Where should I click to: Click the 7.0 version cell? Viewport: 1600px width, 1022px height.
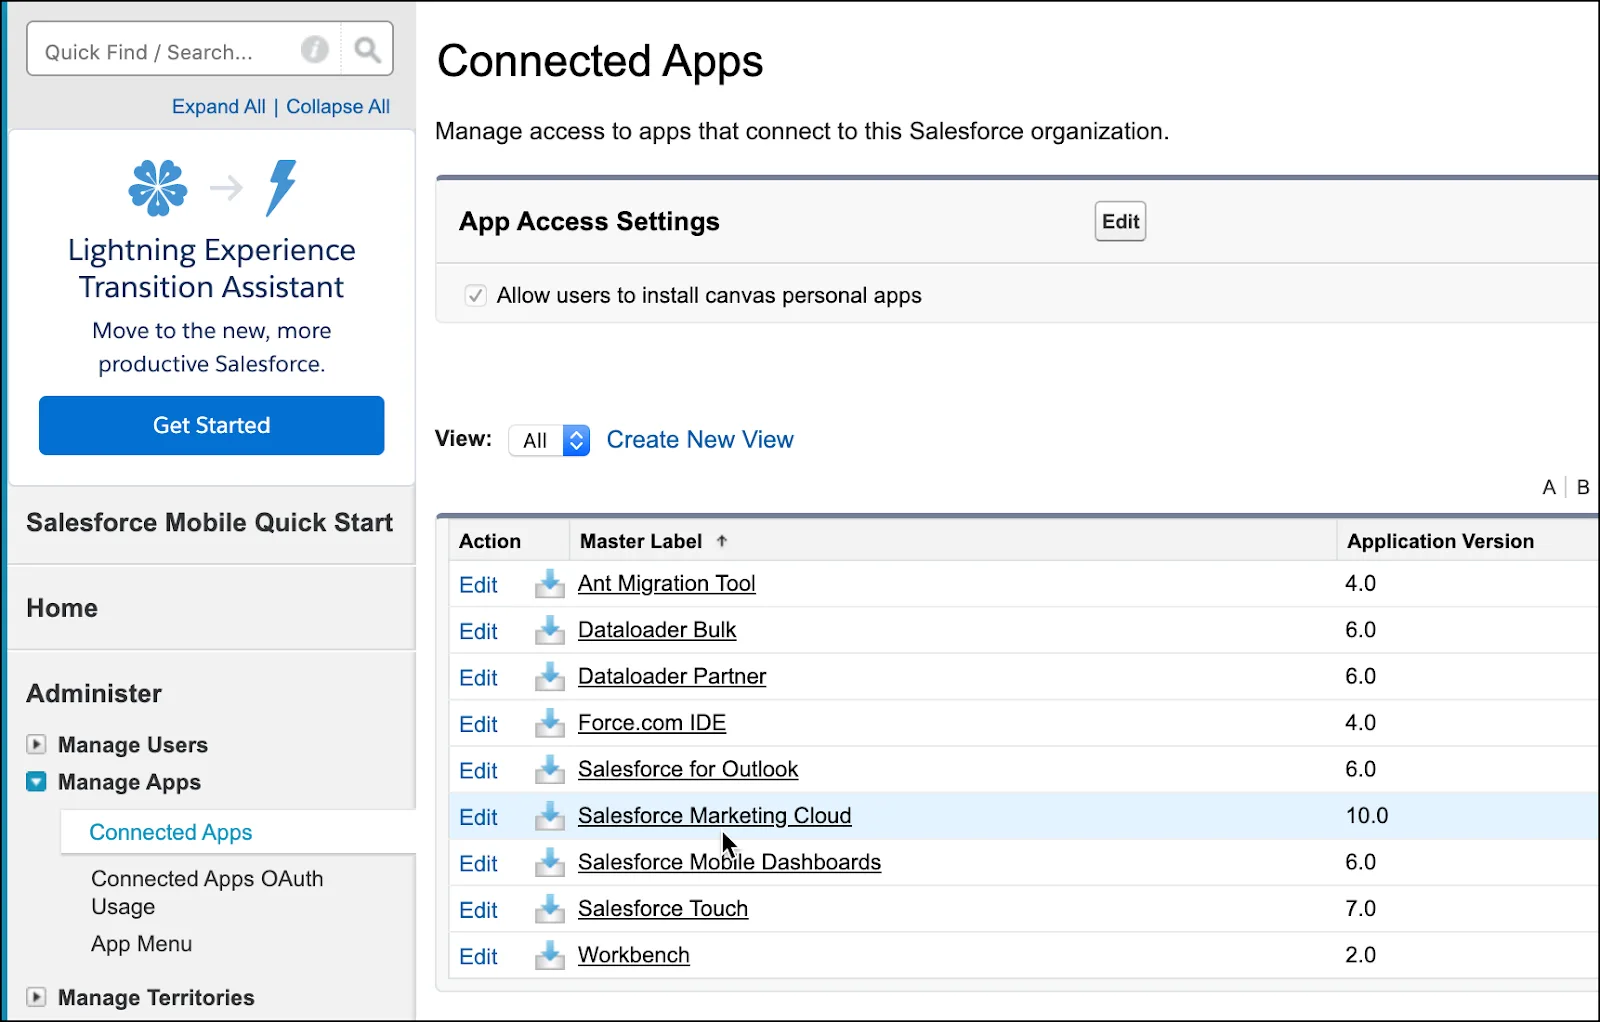click(x=1360, y=908)
